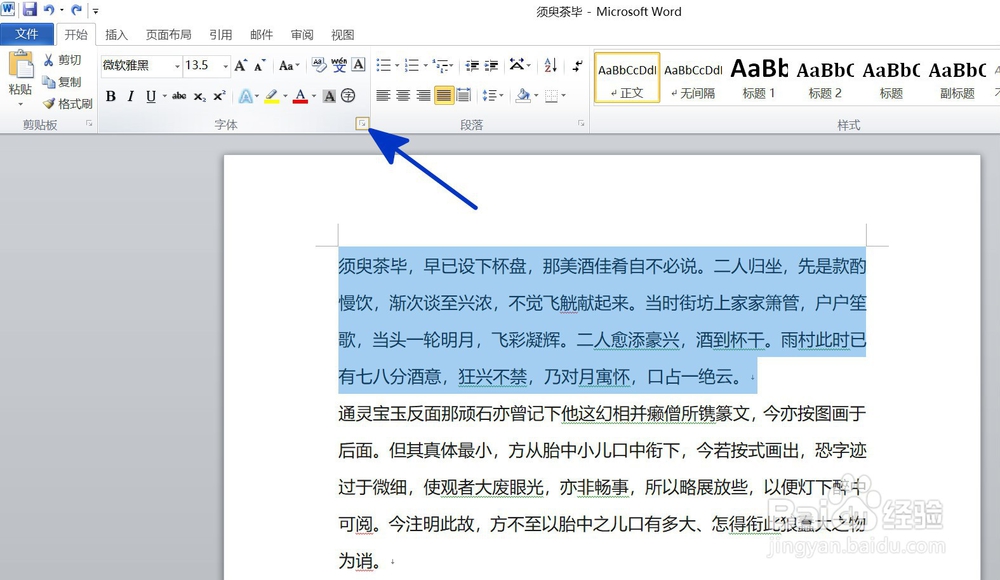The height and width of the screenshot is (580, 1000).
Task: Underline the highlighted text
Action: tap(150, 97)
